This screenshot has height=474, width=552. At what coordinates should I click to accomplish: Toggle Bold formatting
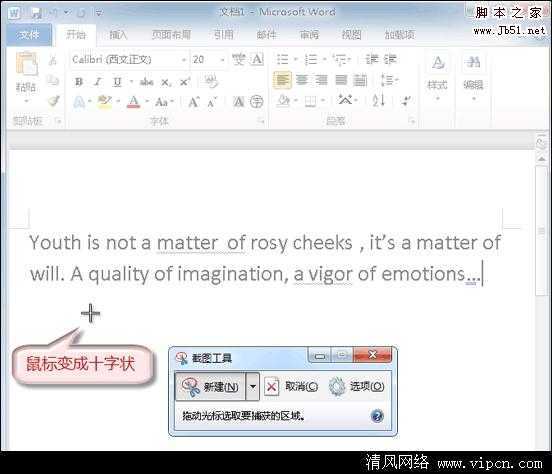[79, 82]
